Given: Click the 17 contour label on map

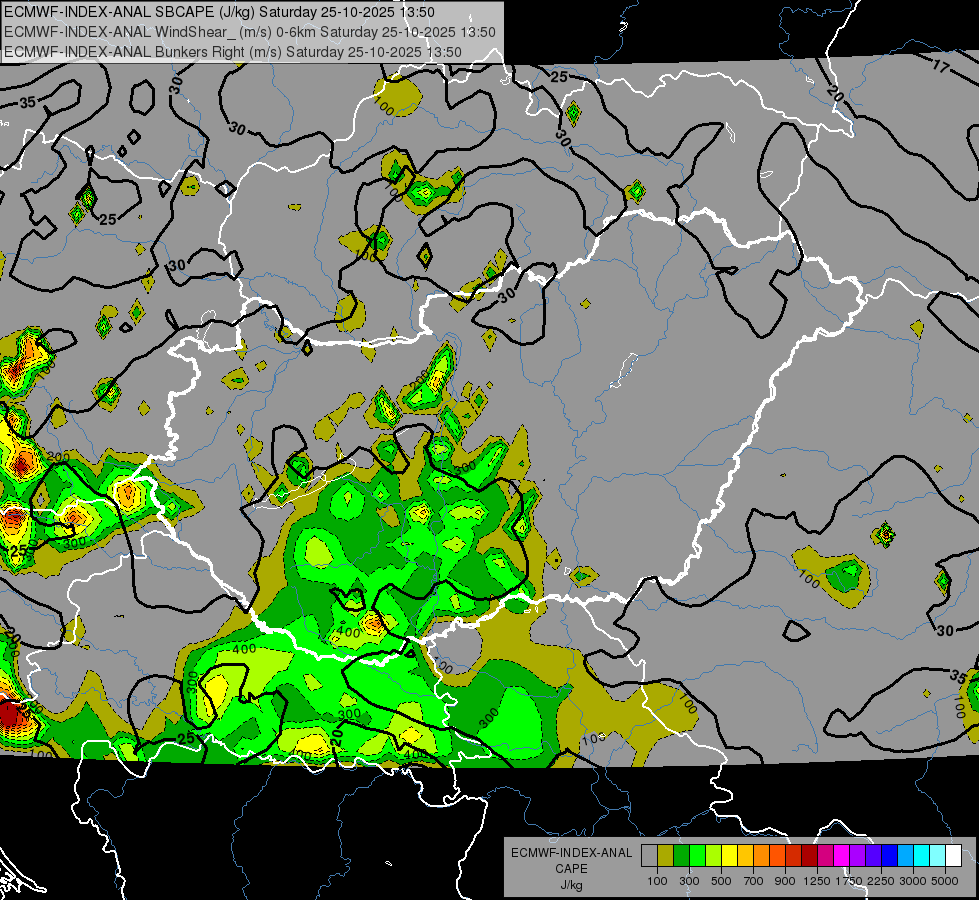Looking at the screenshot, I should click(x=941, y=66).
